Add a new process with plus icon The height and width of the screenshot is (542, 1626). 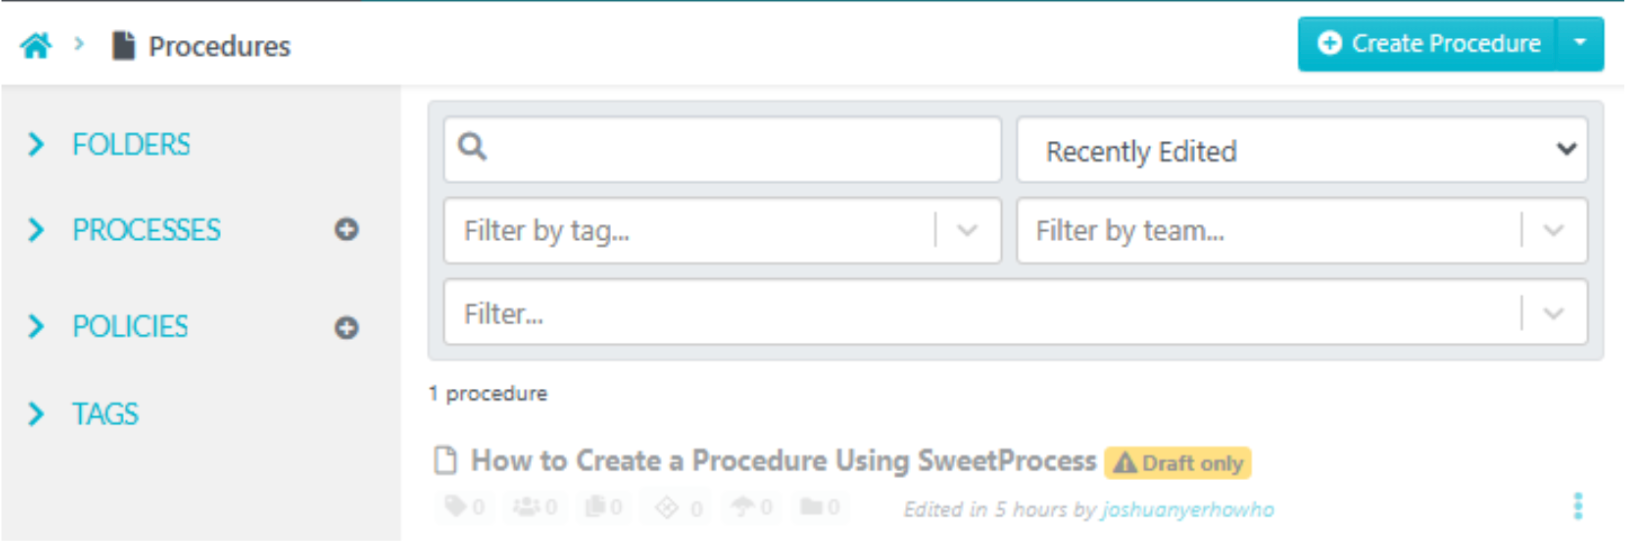pos(346,229)
